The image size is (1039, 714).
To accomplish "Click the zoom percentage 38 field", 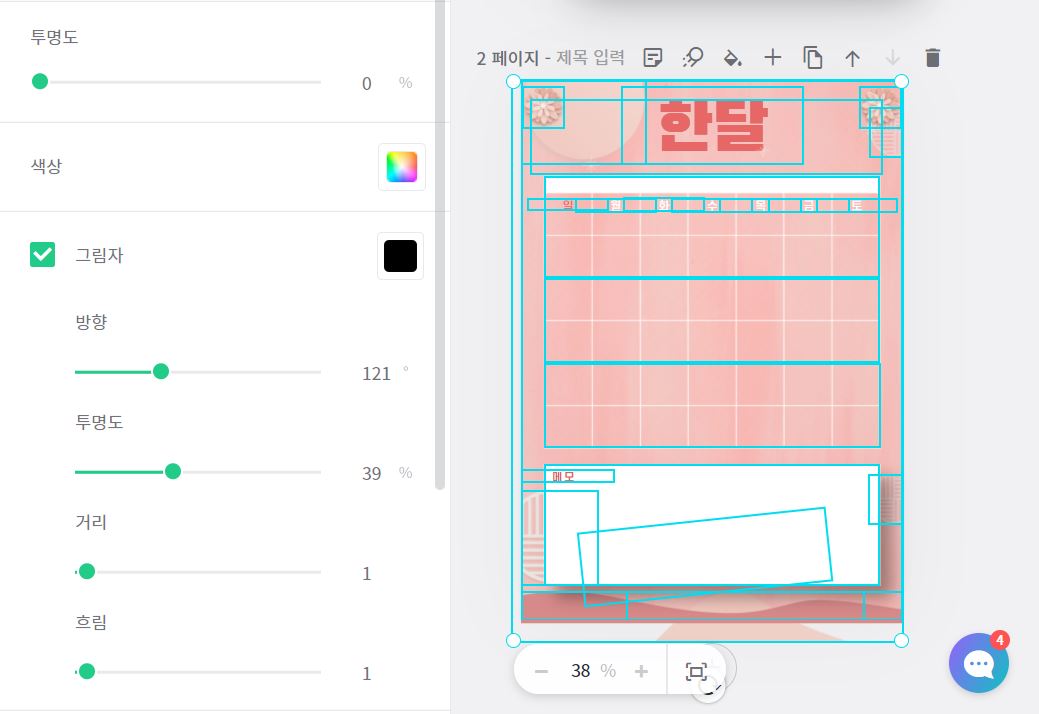I will (580, 671).
